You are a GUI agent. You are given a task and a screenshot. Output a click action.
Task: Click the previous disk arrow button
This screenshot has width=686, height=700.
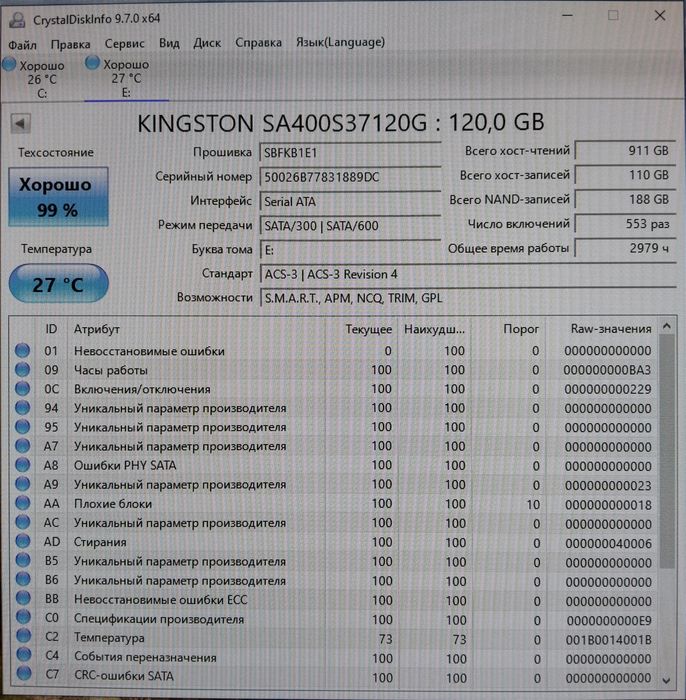(21, 123)
